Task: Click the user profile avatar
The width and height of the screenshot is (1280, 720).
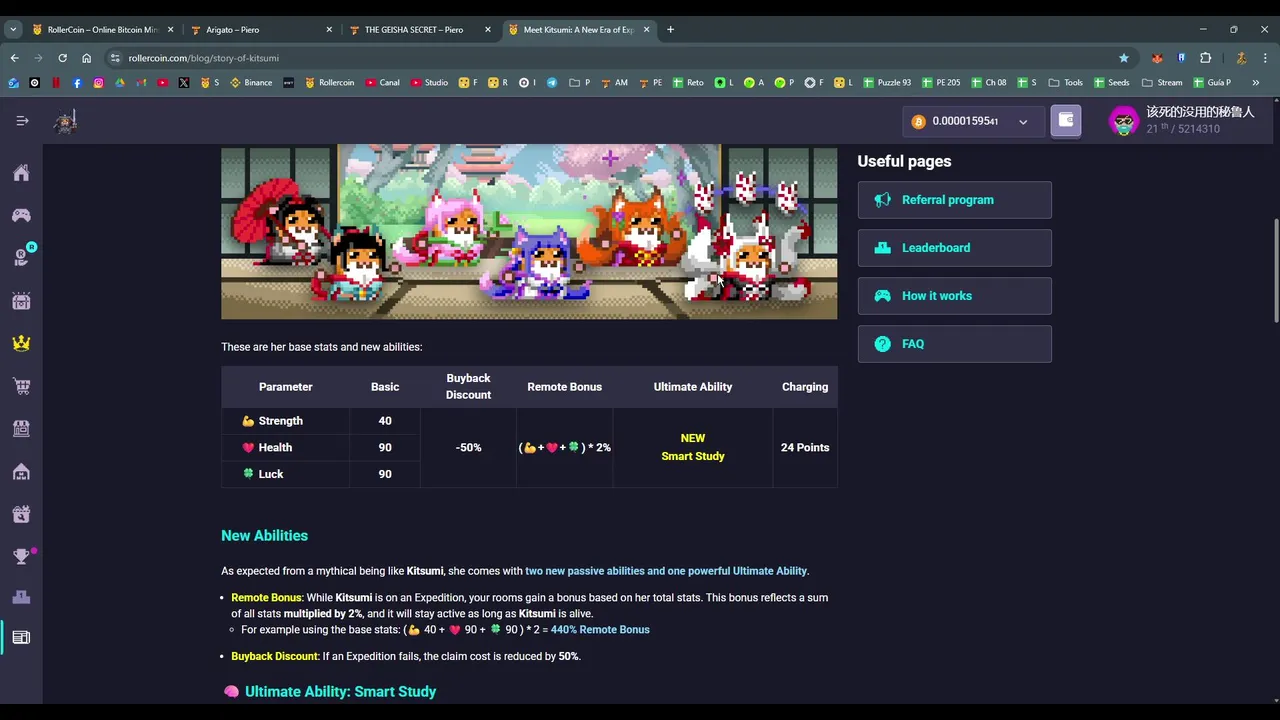Action: click(x=1124, y=121)
